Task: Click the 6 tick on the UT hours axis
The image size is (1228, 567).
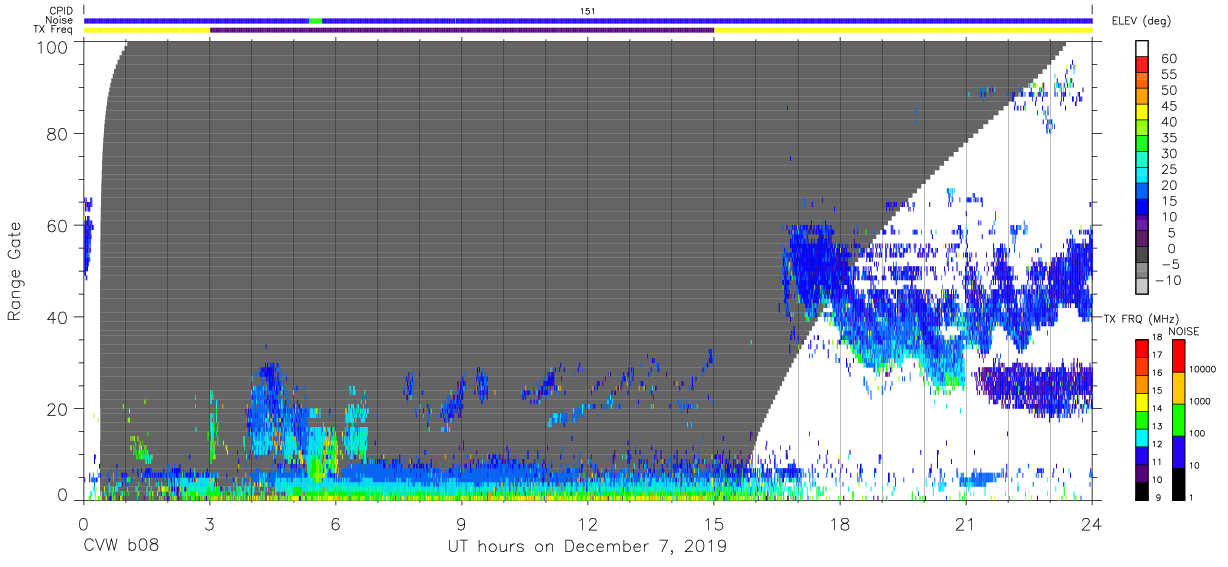Action: [336, 523]
